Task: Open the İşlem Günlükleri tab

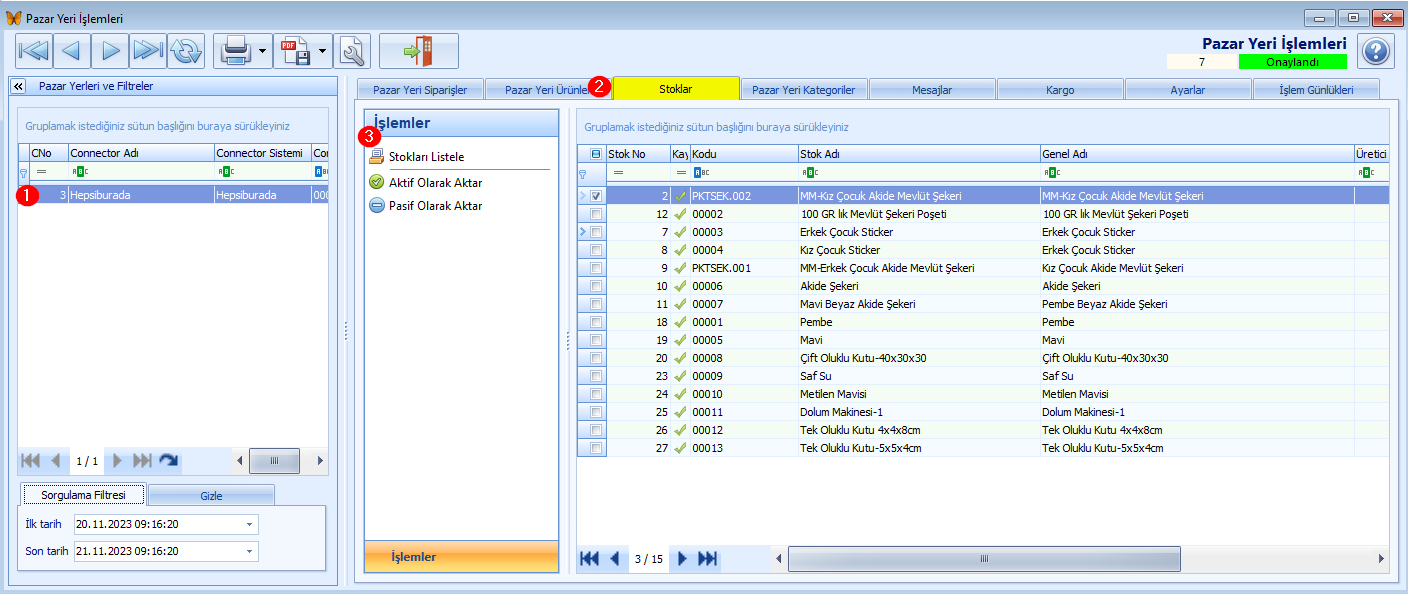Action: pyautogui.click(x=1316, y=90)
